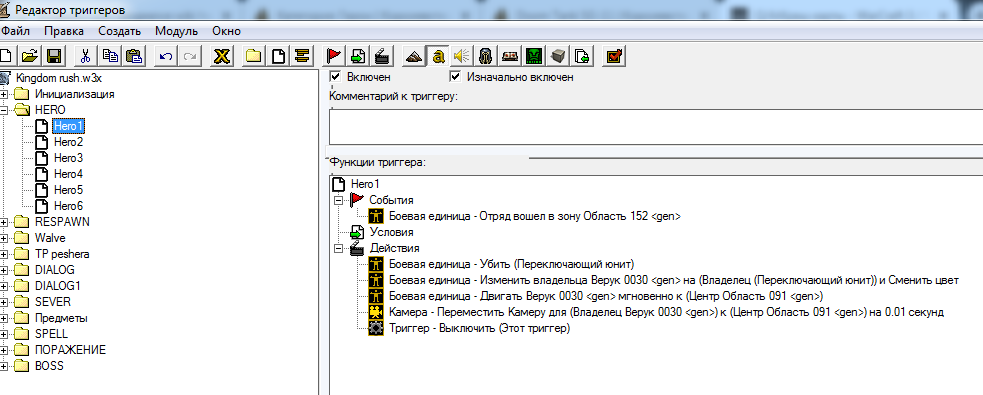Click the Paste clipboard icon
The height and width of the screenshot is (395, 983).
click(x=134, y=56)
